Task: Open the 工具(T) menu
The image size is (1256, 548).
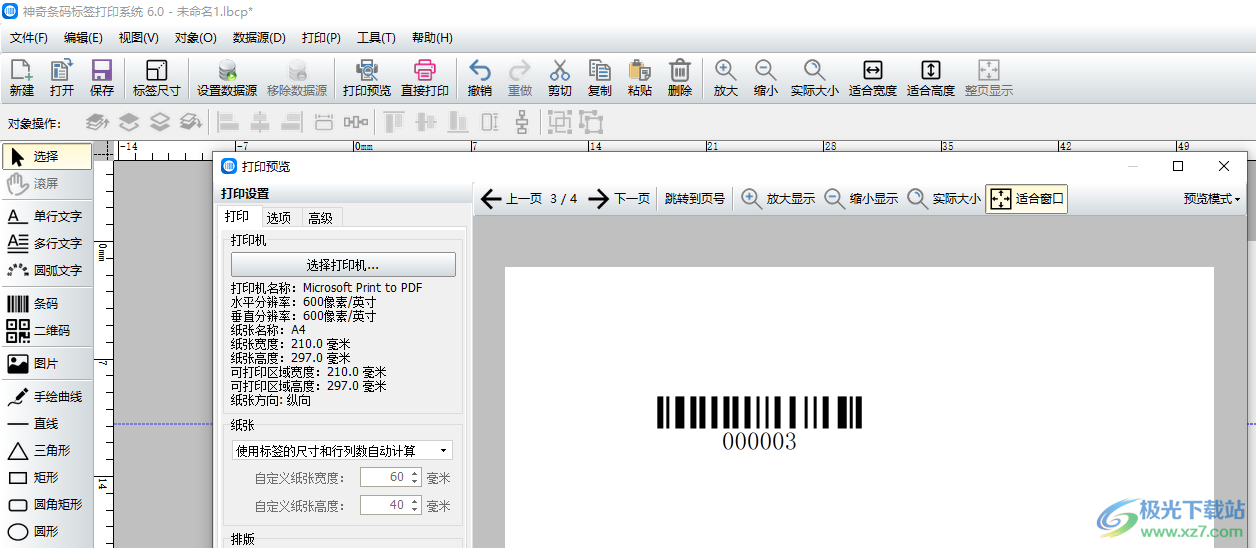Action: click(376, 38)
